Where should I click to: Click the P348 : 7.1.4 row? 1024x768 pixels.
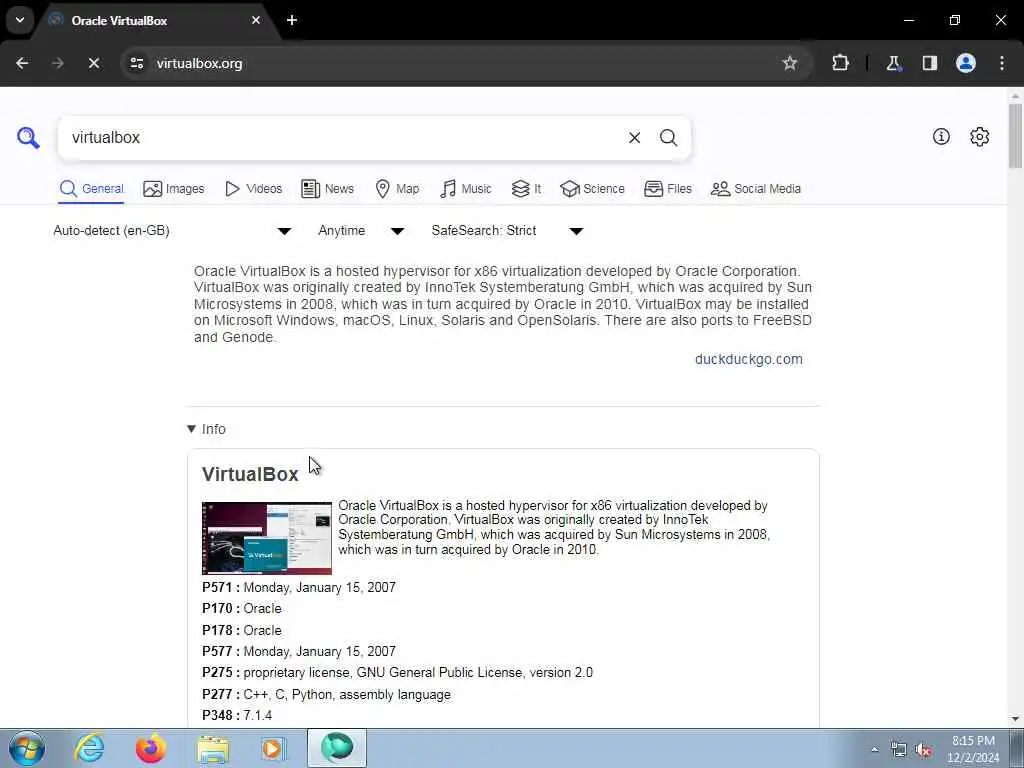tap(237, 716)
